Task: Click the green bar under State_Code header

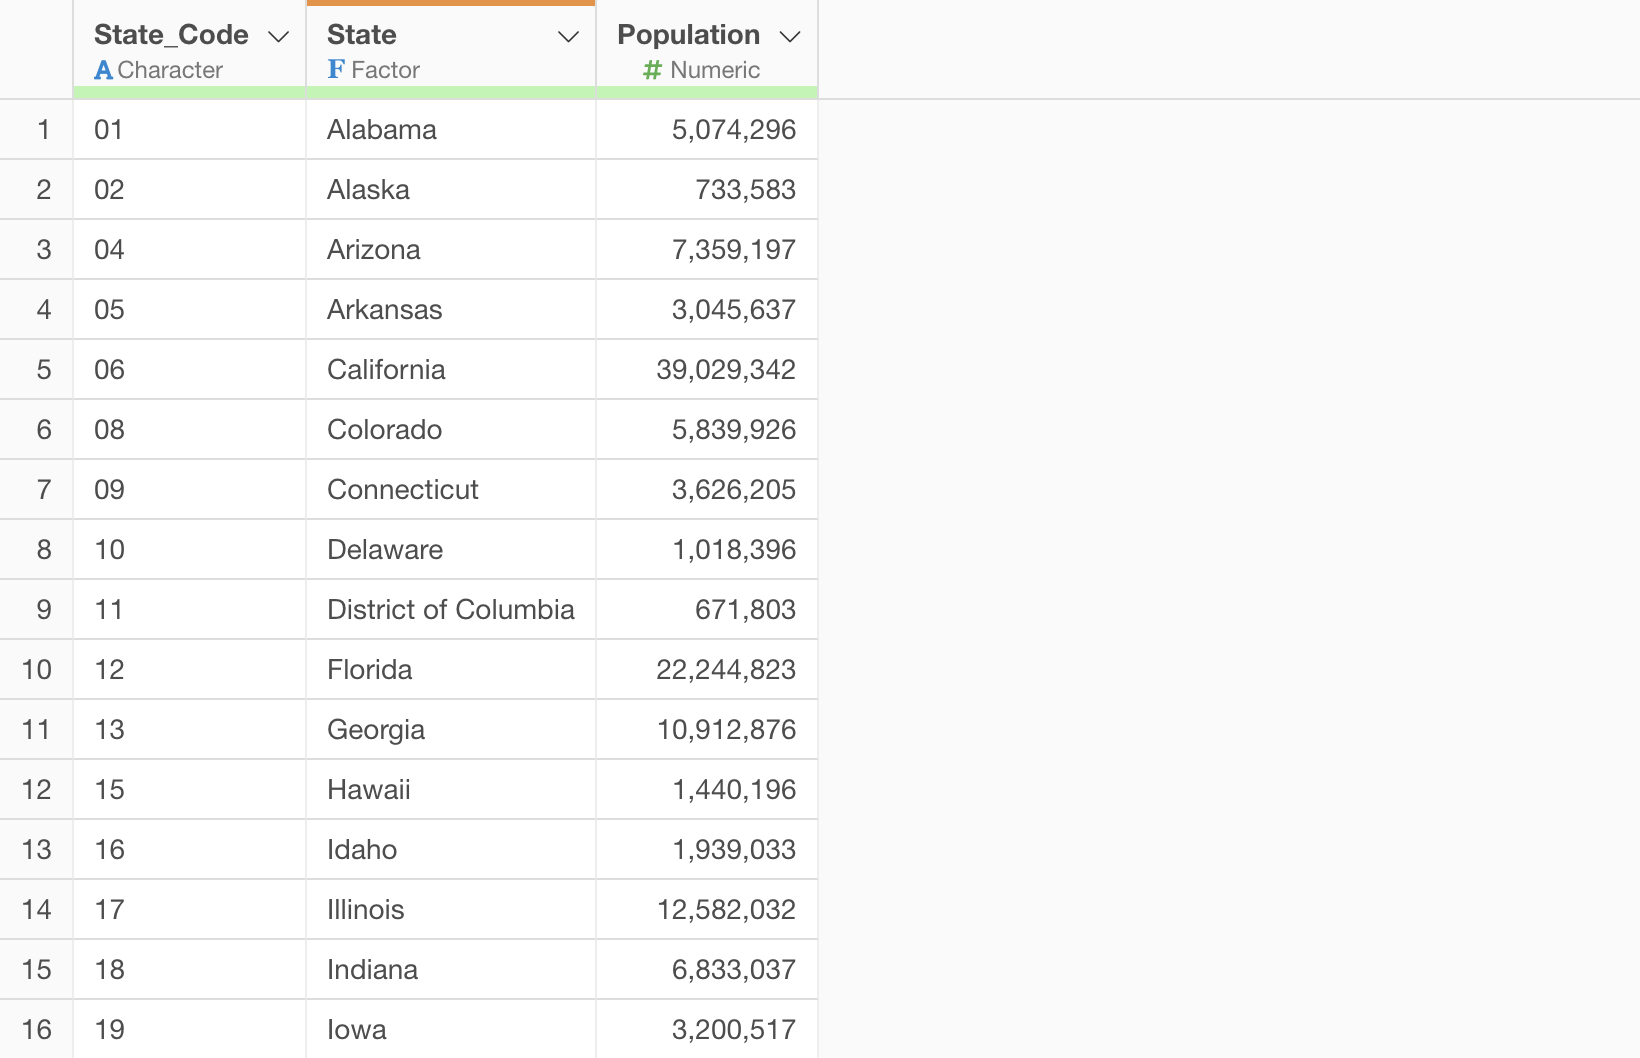Action: coord(189,93)
